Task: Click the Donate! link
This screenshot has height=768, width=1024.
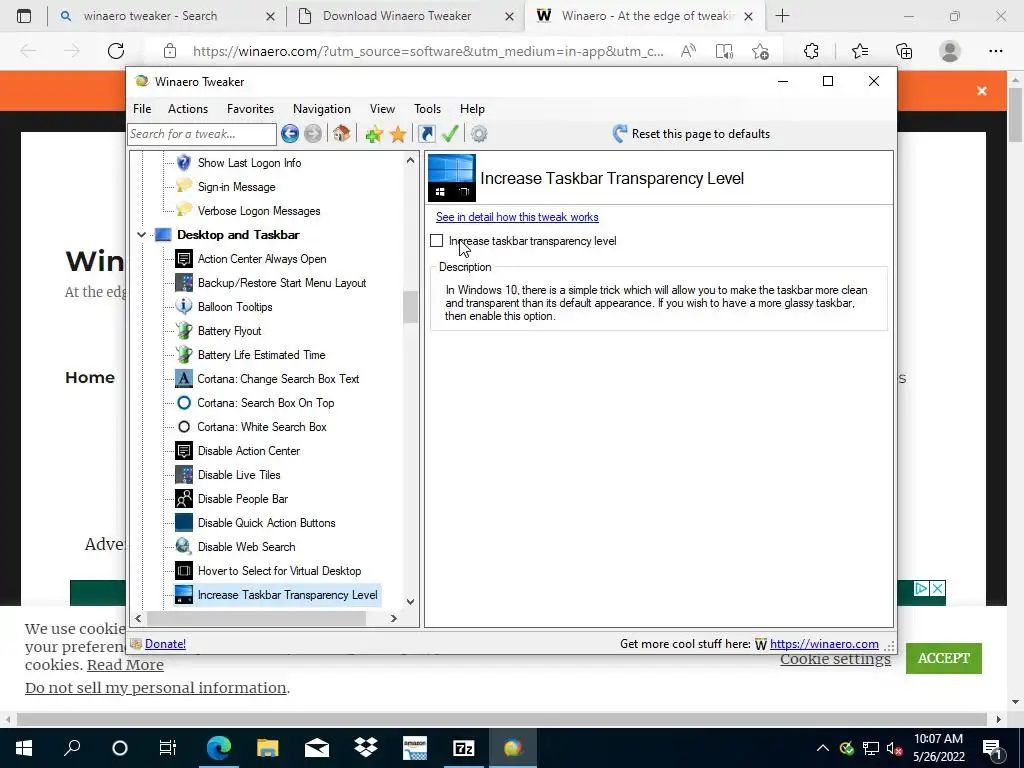Action: tap(165, 644)
